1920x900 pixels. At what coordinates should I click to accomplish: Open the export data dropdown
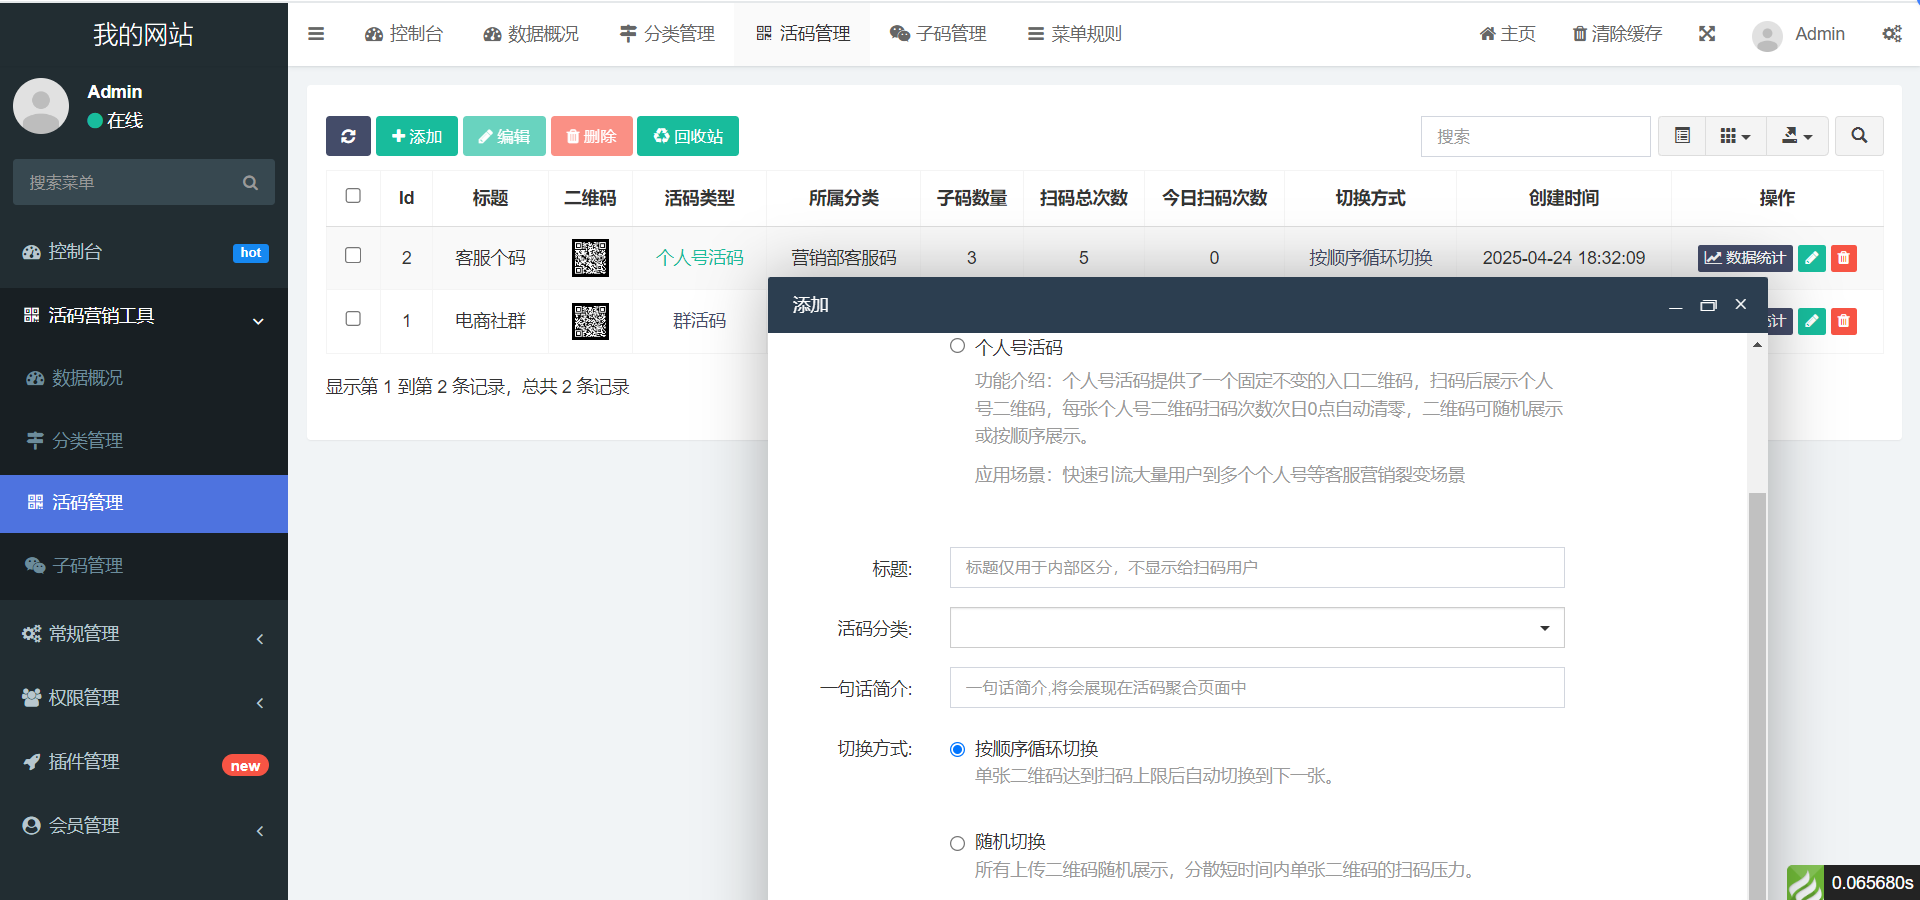tap(1797, 136)
